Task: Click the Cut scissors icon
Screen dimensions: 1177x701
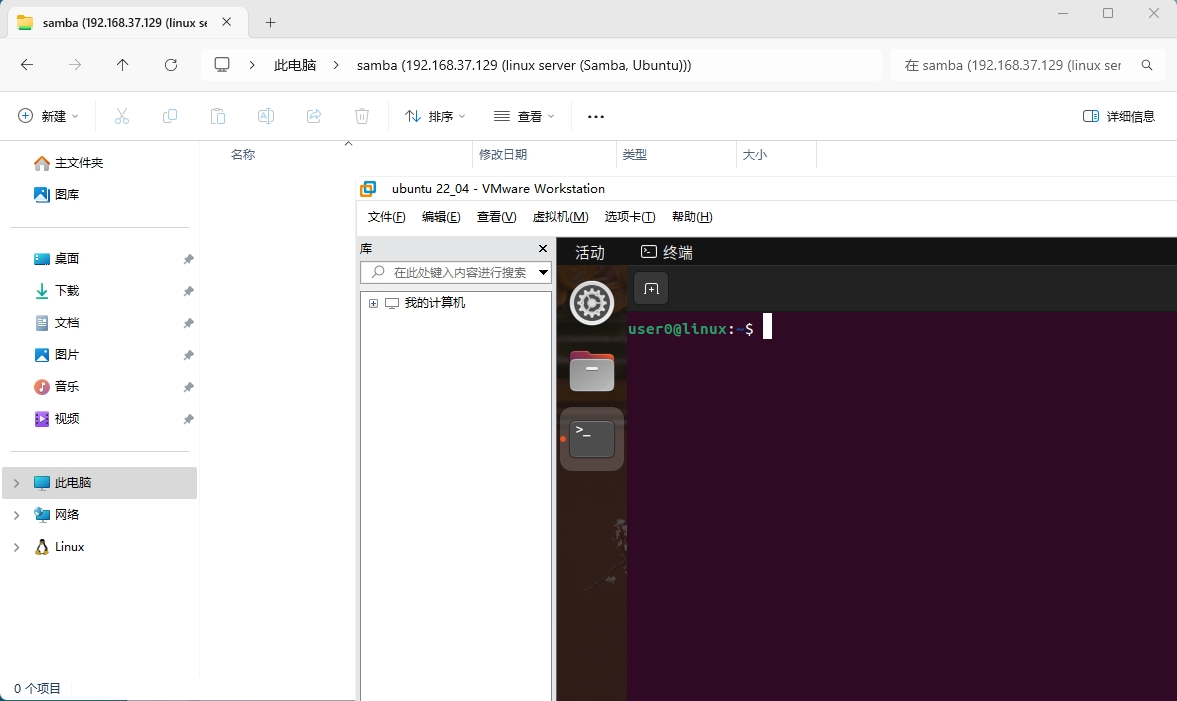Action: click(x=122, y=116)
